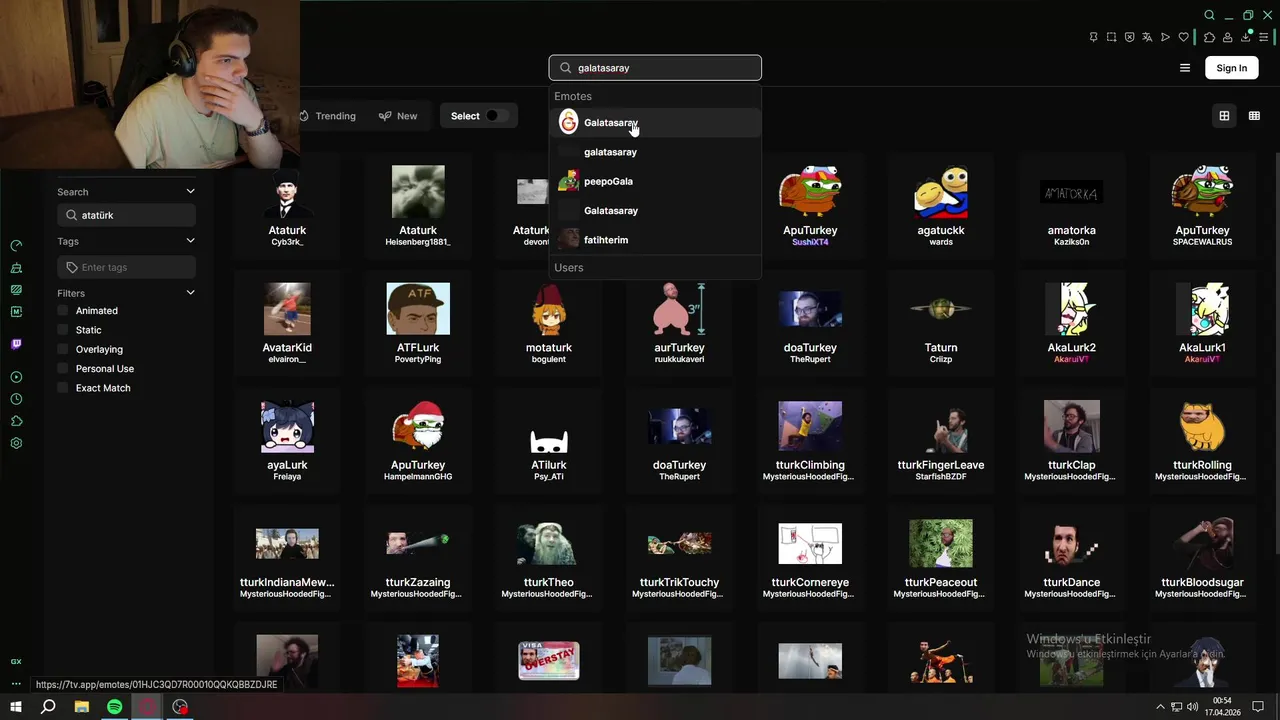This screenshot has height=720, width=1280.
Task: Open StarfishBZDF author link
Action: pos(941,477)
